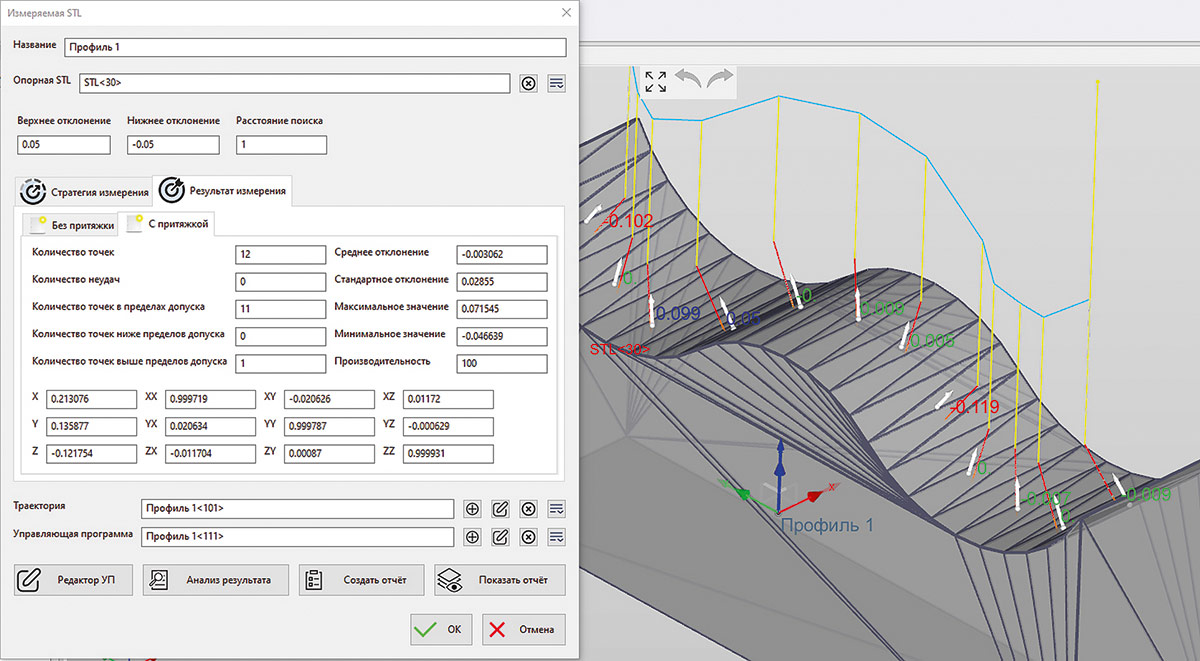
Task: Click the Показать отчёт button
Action: (x=499, y=580)
